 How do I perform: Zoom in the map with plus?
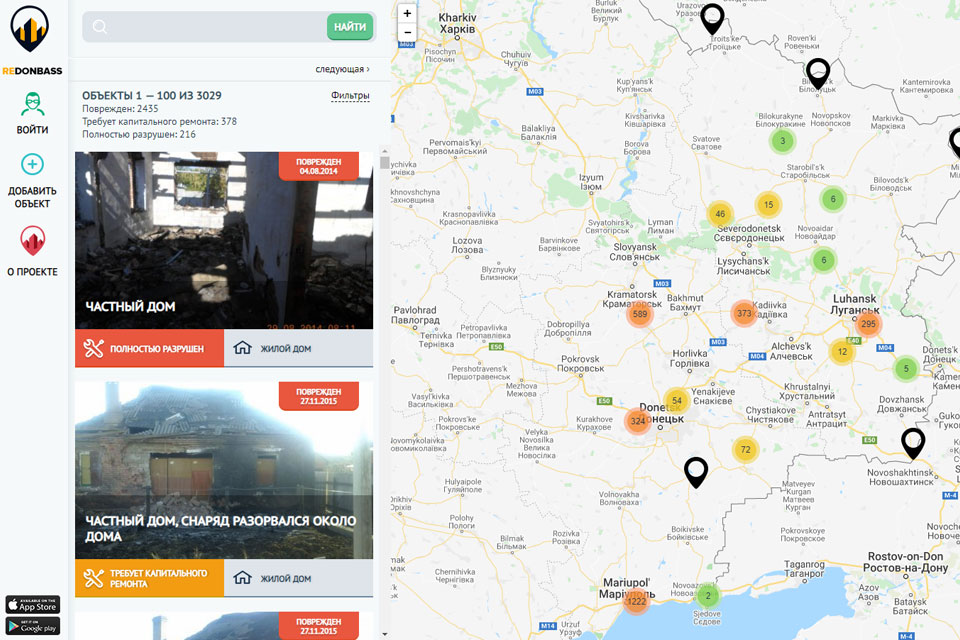click(x=407, y=13)
